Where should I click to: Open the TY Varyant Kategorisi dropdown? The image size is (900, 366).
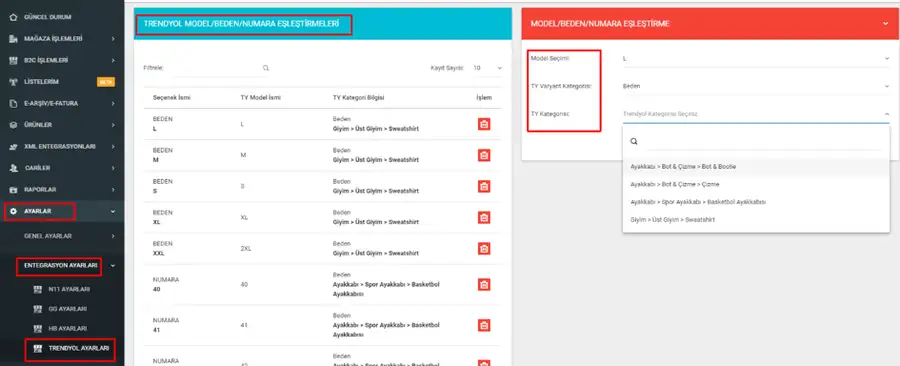[x=756, y=86]
